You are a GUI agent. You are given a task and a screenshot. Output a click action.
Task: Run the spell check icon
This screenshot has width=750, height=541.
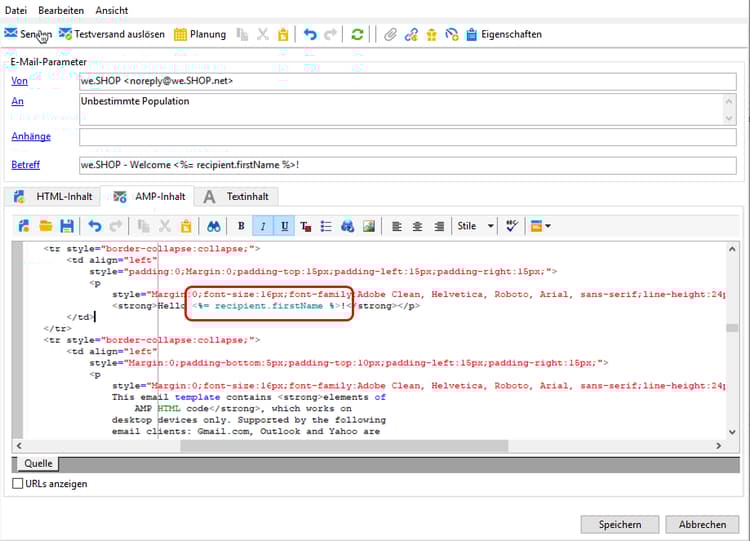[x=512, y=226]
